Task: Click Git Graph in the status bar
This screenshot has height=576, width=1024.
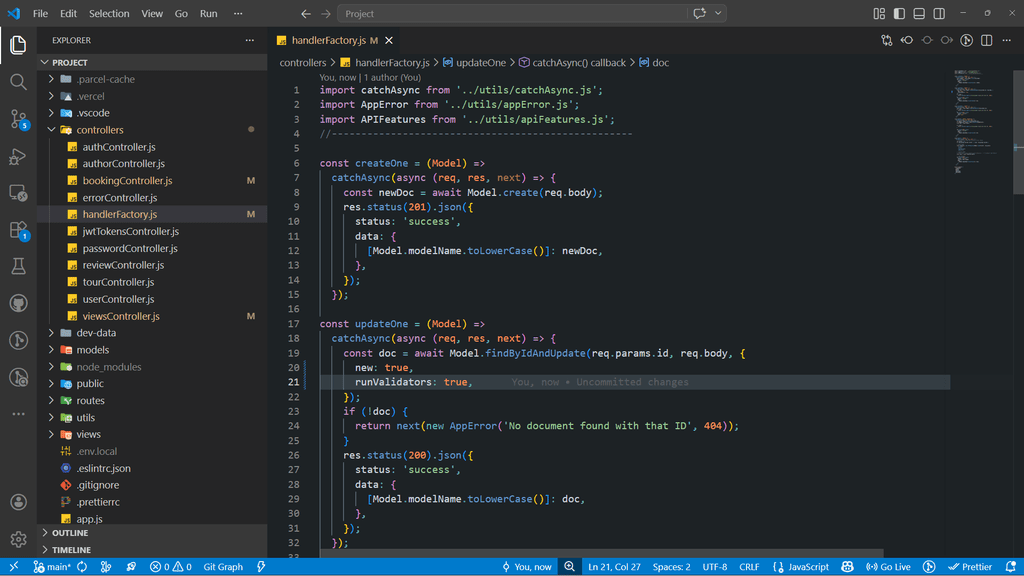Action: (223, 567)
